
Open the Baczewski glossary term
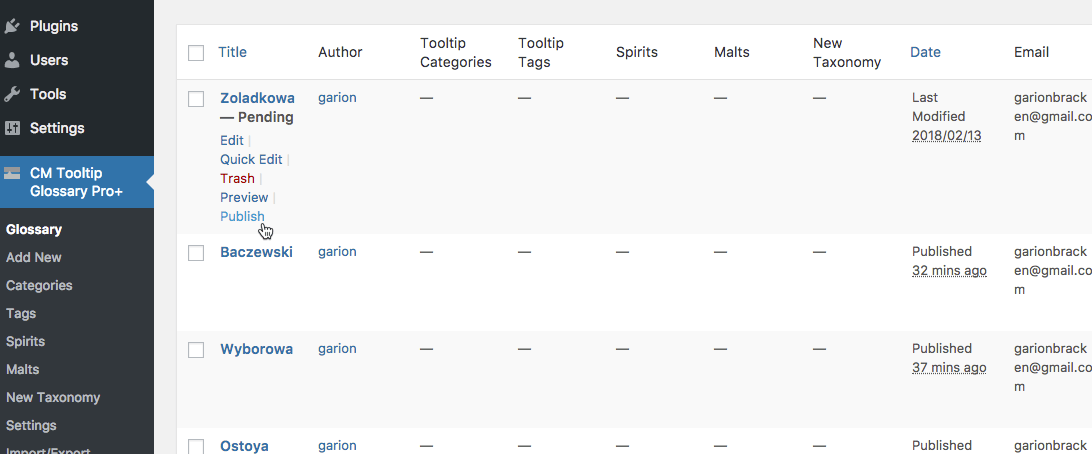coord(256,252)
